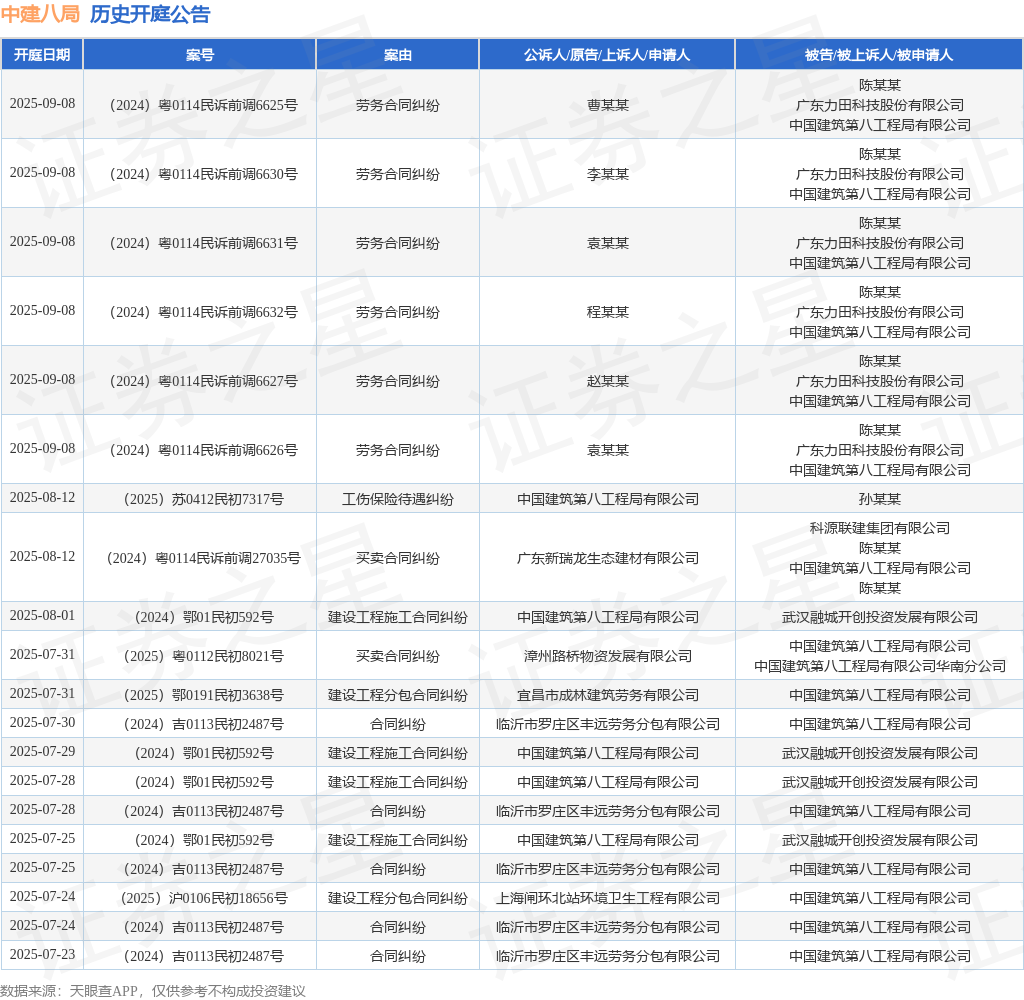1024x1000 pixels.
Task: Click the 历史开庭公告 heading
Action: (150, 14)
